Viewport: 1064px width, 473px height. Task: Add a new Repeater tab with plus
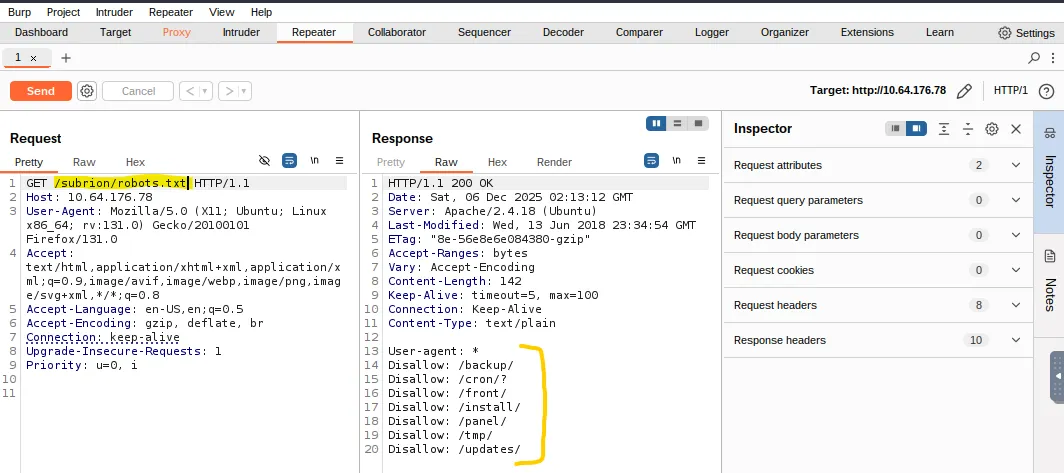[66, 58]
